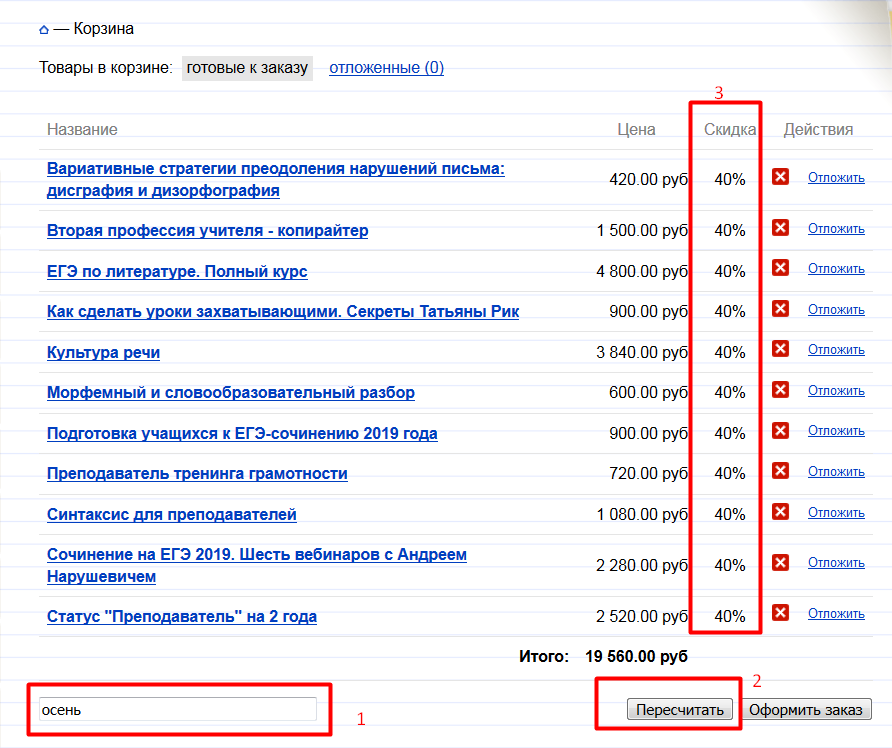Focus the promo code field containing 'осень'
Image resolution: width=892 pixels, height=748 pixels.
click(x=177, y=710)
